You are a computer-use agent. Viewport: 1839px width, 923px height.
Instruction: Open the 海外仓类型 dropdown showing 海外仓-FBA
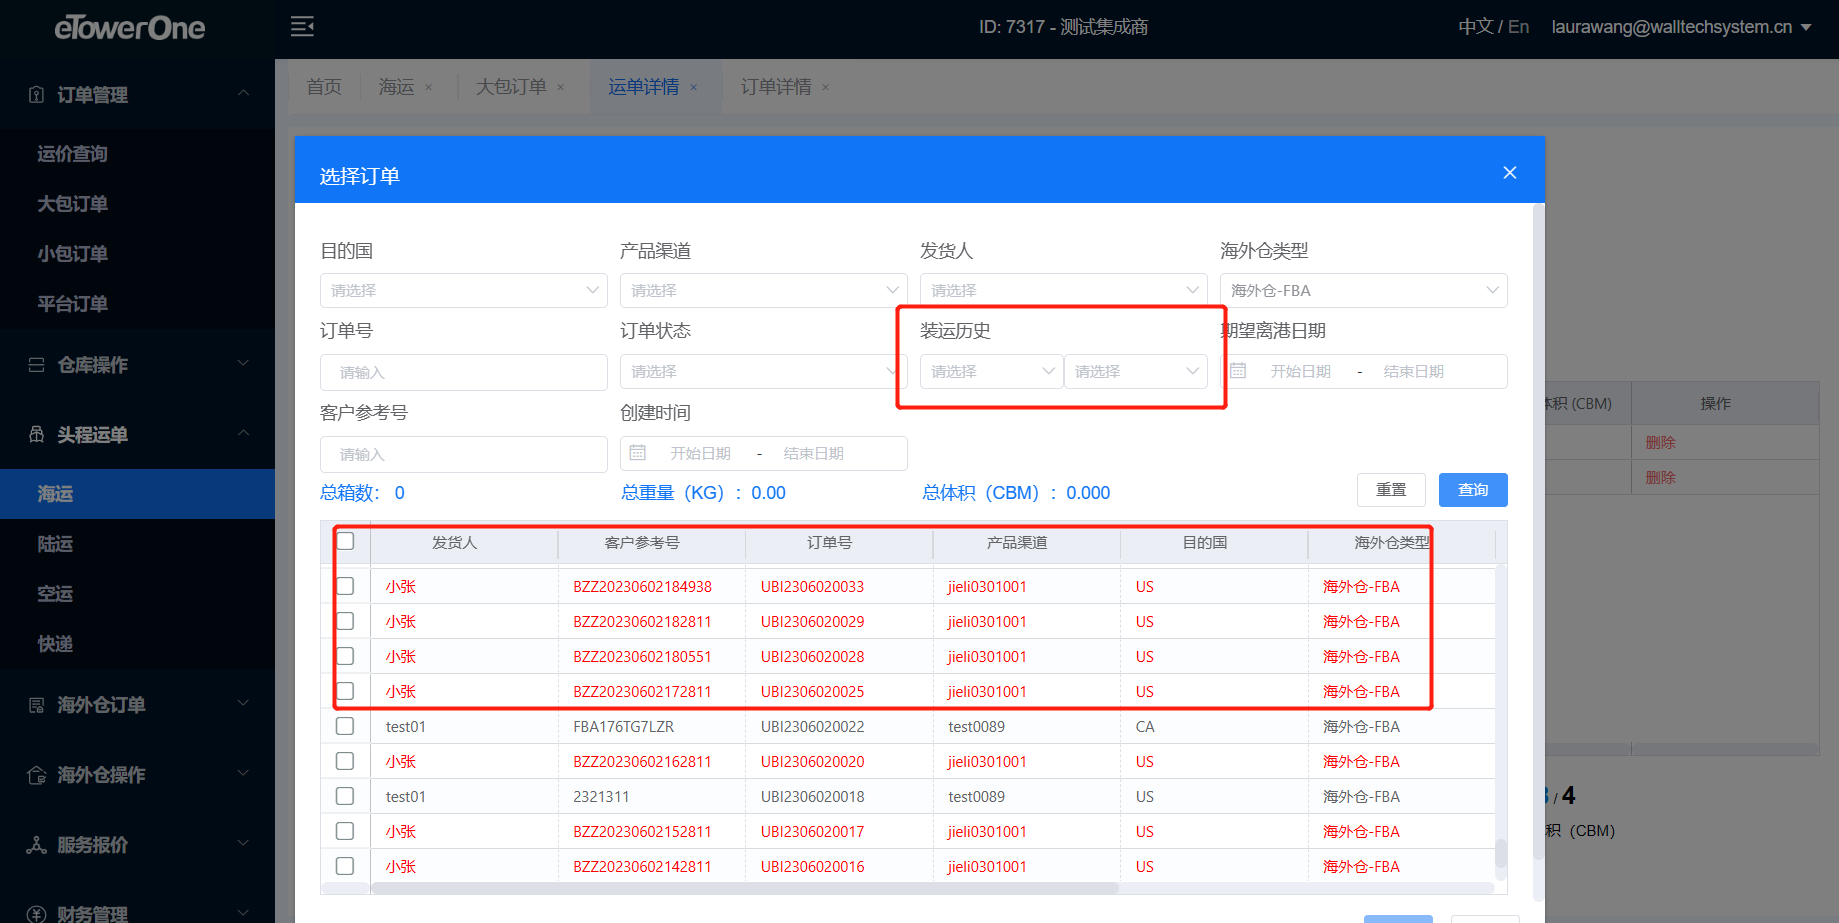[1364, 290]
